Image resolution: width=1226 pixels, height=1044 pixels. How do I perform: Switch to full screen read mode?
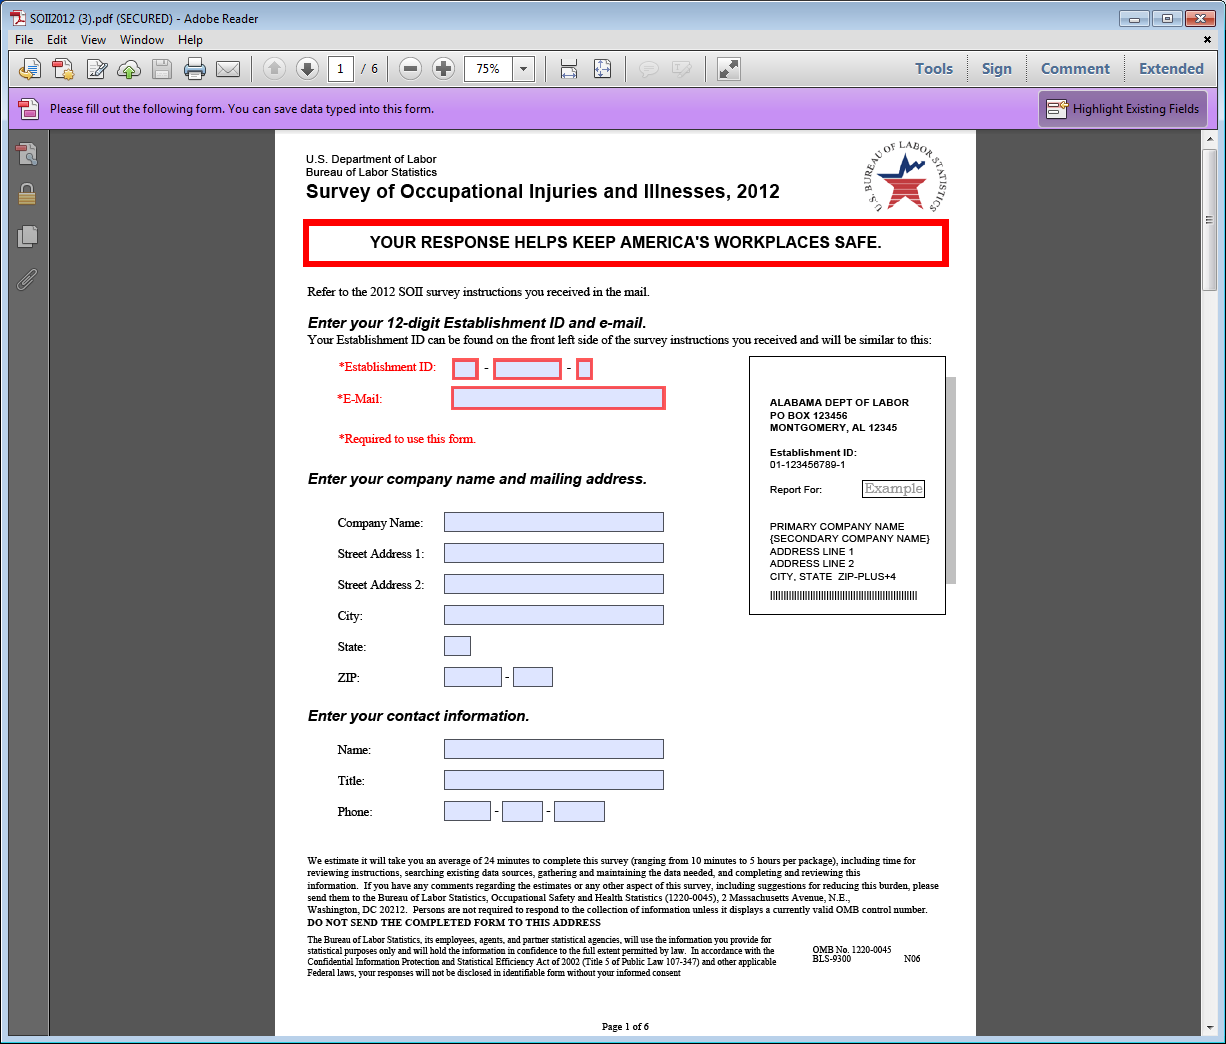tap(729, 69)
